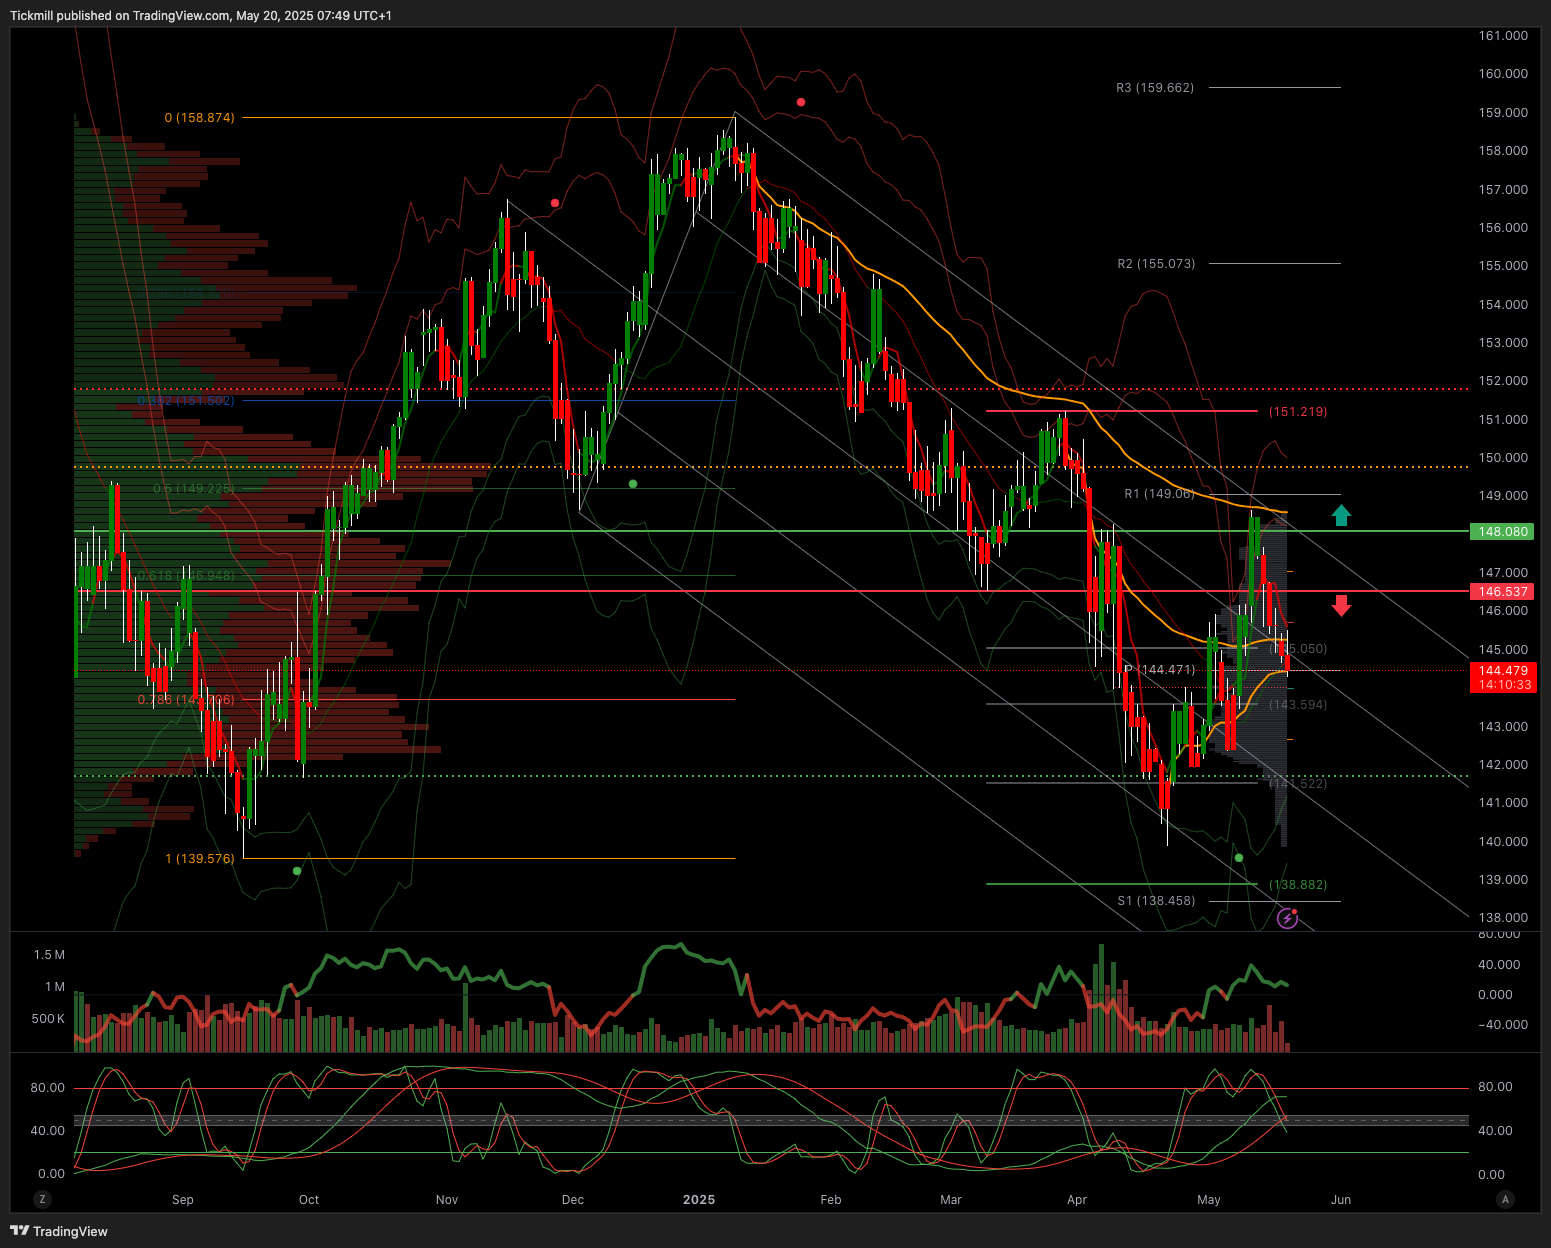Viewport: 1551px width, 1248px height.
Task: Click the Z timezone button on time axis
Action: coord(42,1199)
